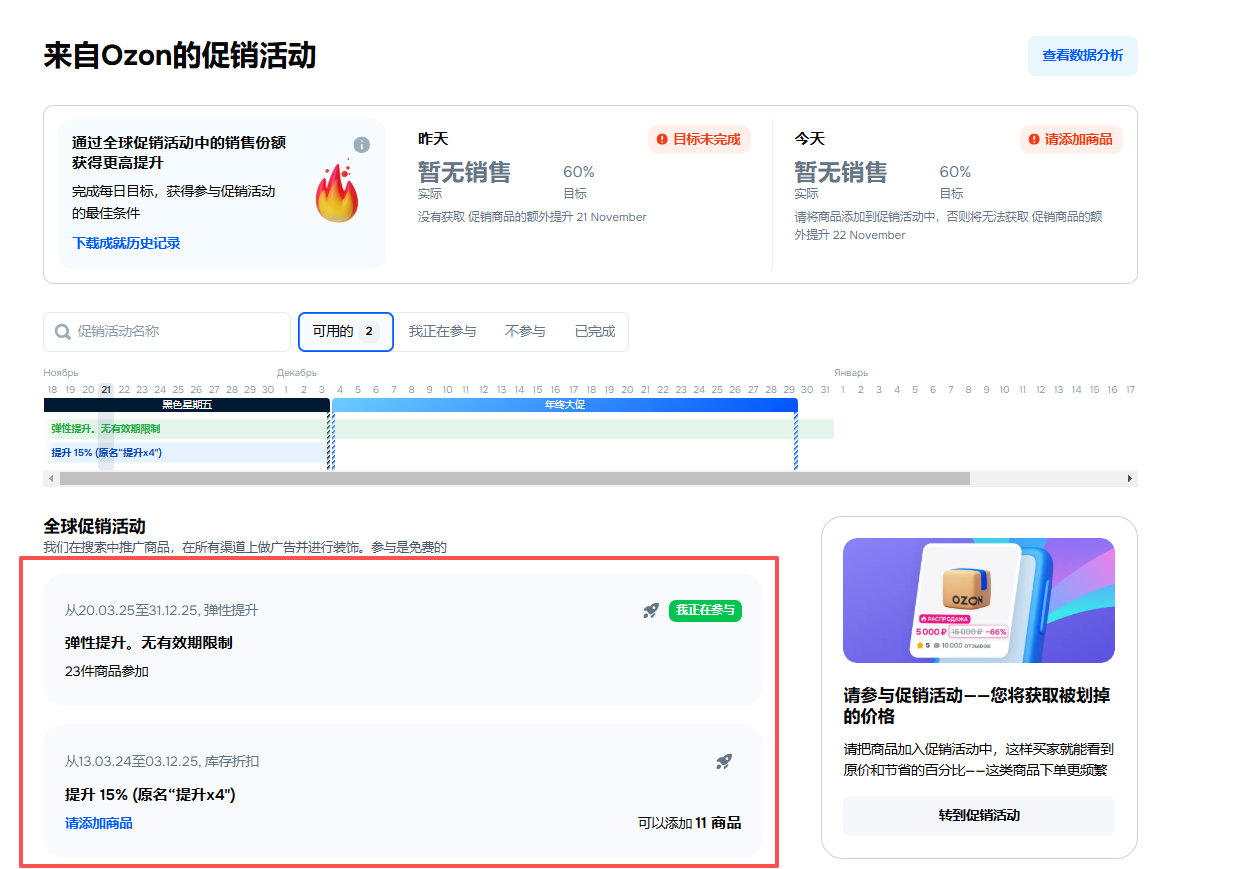The image size is (1240, 869).
Task: Open the 下载成就历史记录 link
Action: pos(126,243)
